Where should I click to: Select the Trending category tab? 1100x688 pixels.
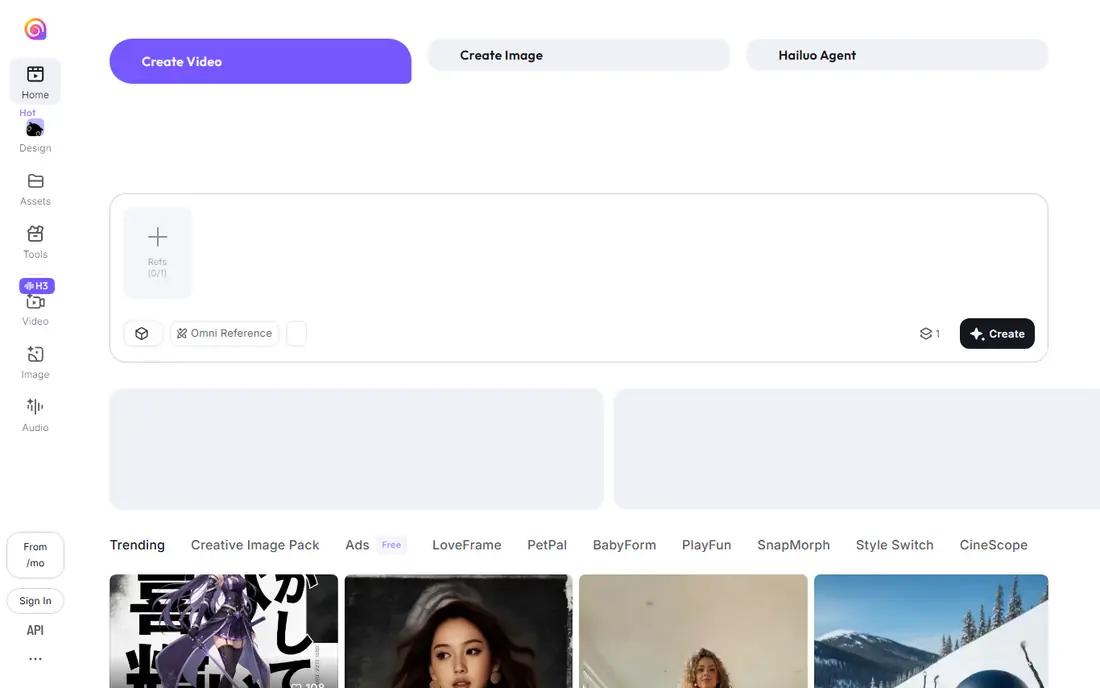coord(138,545)
